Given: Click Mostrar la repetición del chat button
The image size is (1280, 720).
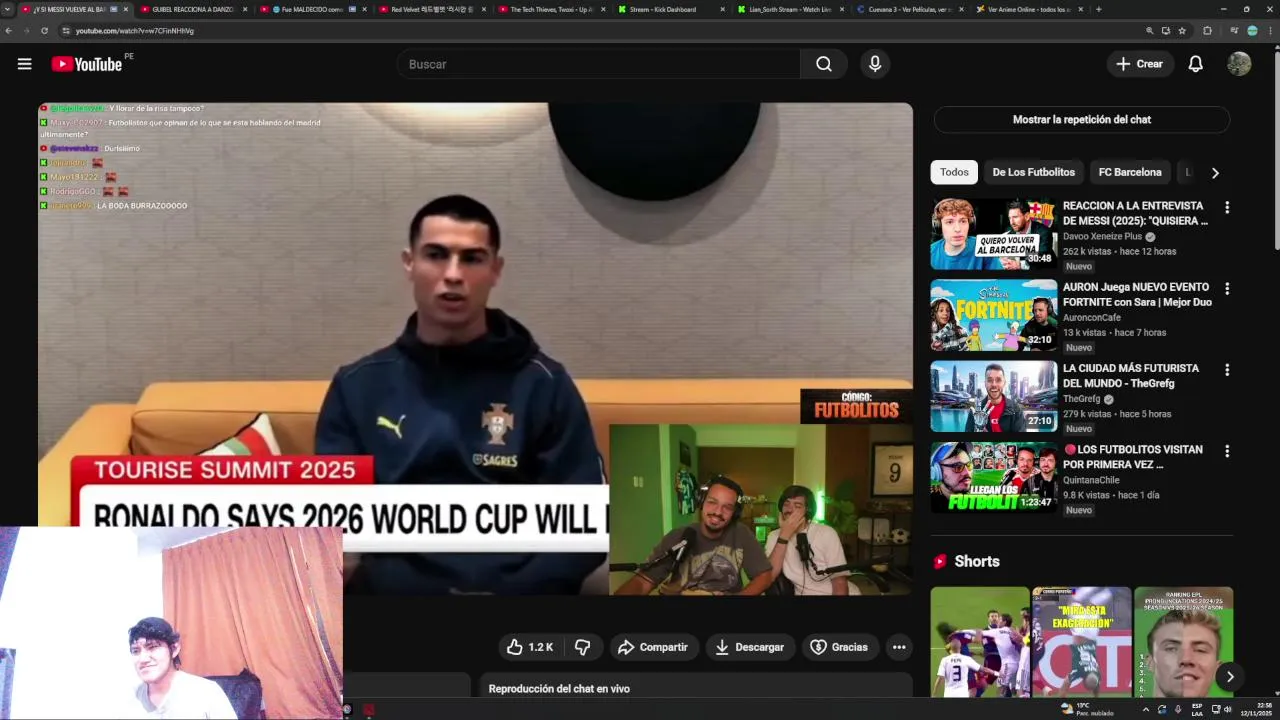Looking at the screenshot, I should 1082,120.
